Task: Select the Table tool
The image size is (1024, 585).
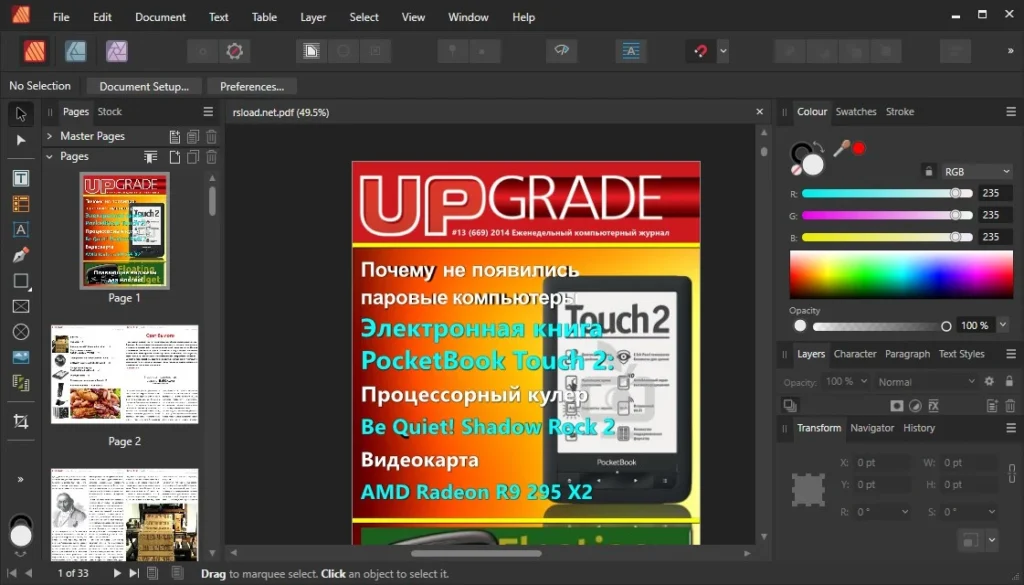Action: click(21, 204)
